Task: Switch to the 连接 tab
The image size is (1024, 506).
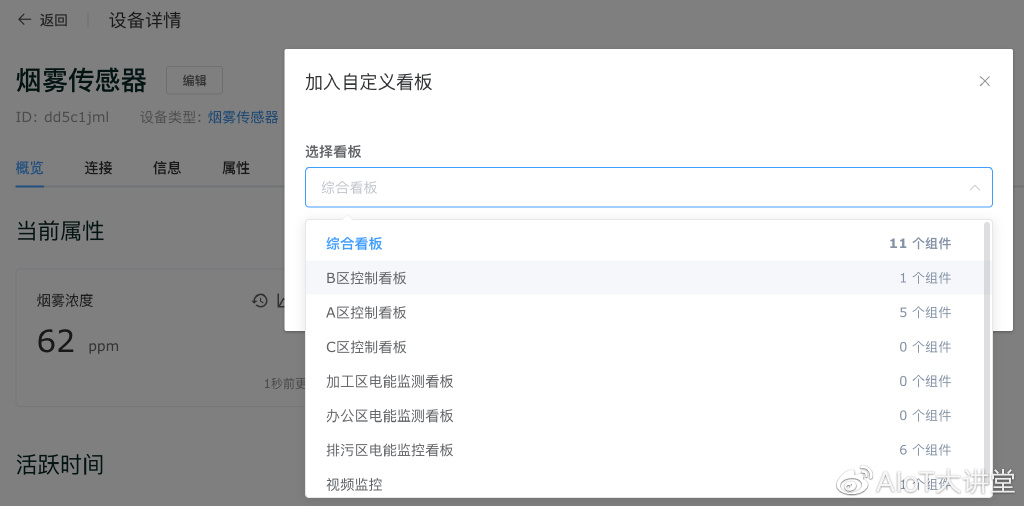Action: (98, 168)
